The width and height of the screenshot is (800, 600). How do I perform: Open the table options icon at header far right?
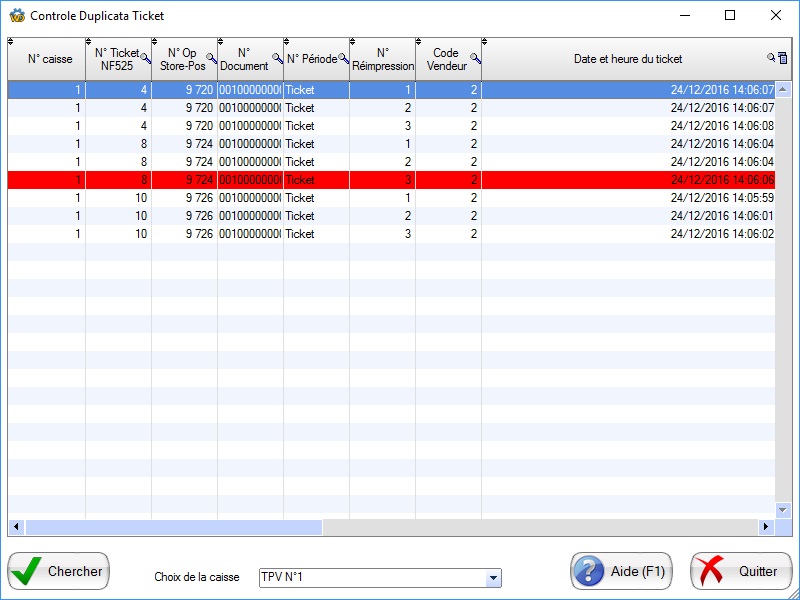coord(783,59)
